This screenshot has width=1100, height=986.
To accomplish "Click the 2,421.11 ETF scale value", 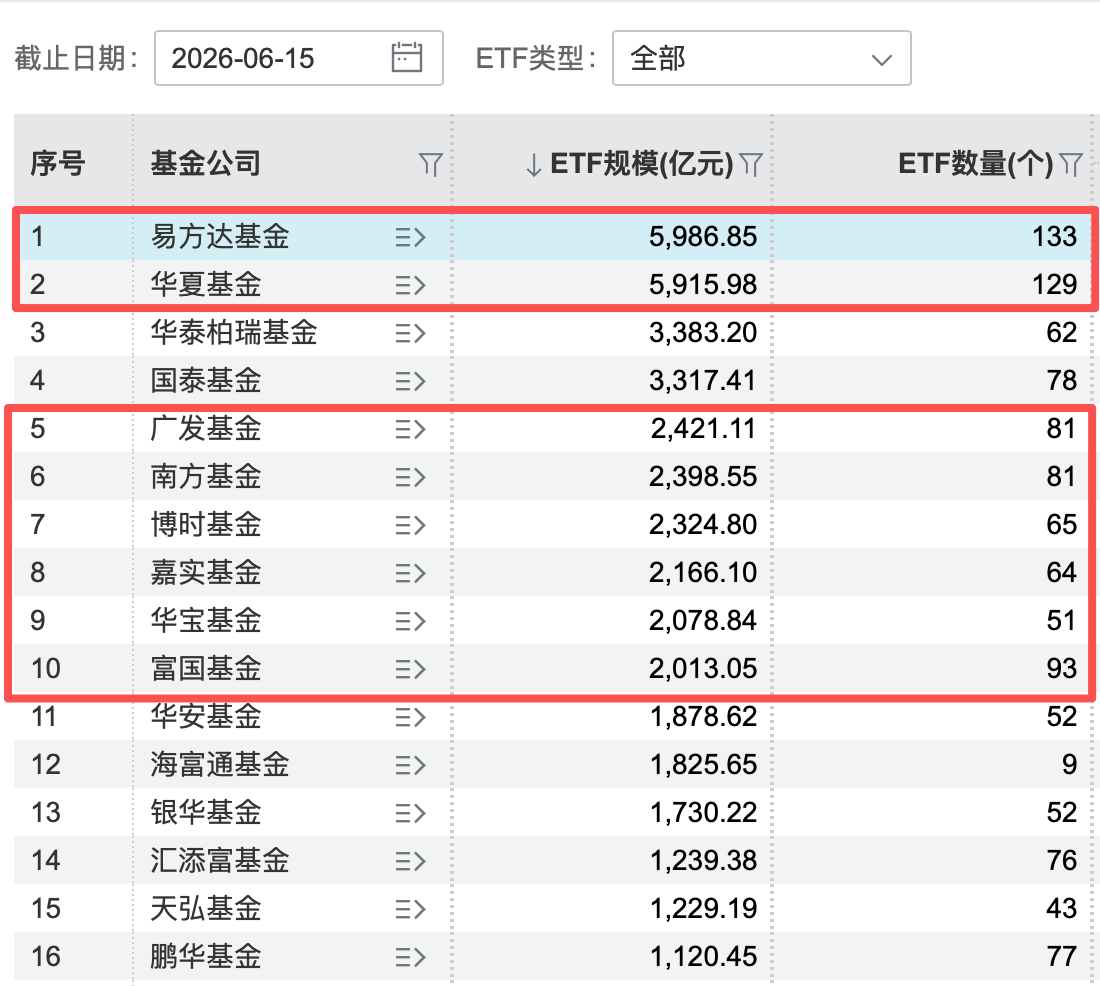I will tap(703, 428).
